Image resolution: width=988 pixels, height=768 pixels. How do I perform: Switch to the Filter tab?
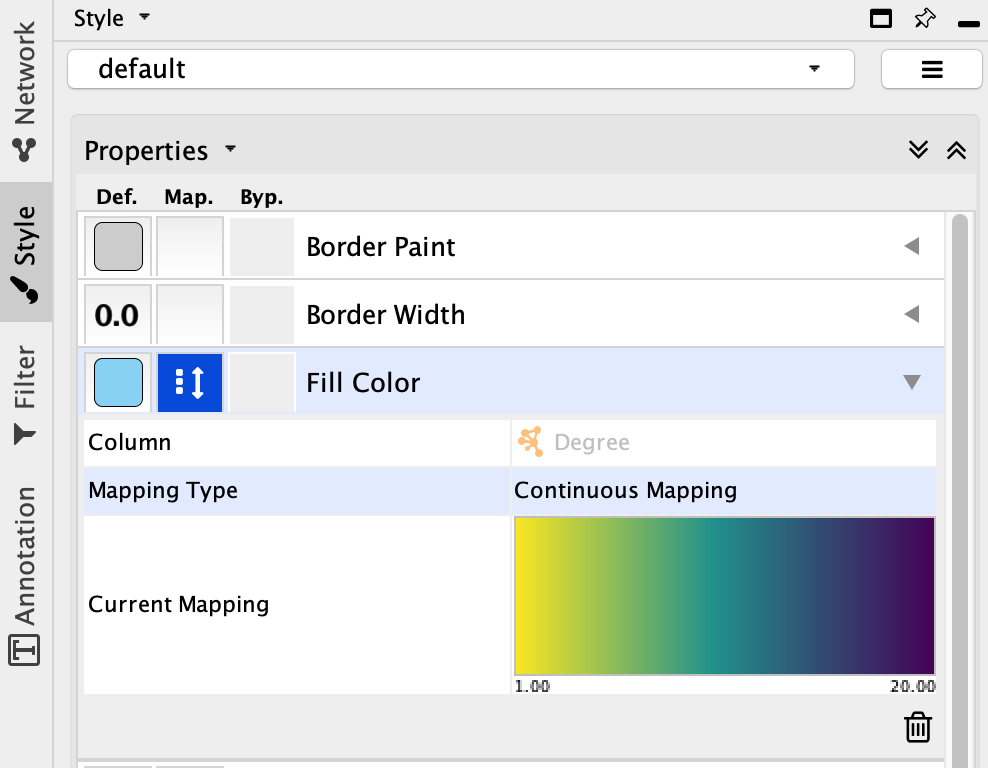24,393
